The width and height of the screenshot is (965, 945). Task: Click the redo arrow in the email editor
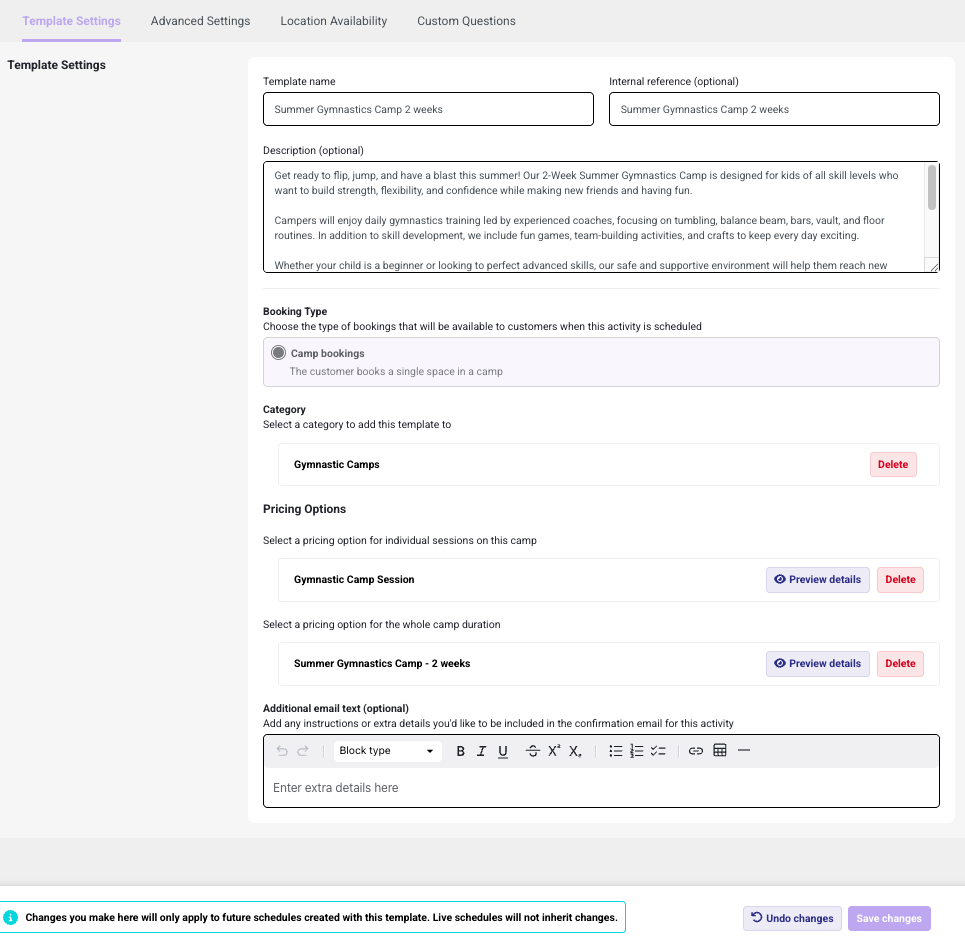303,751
